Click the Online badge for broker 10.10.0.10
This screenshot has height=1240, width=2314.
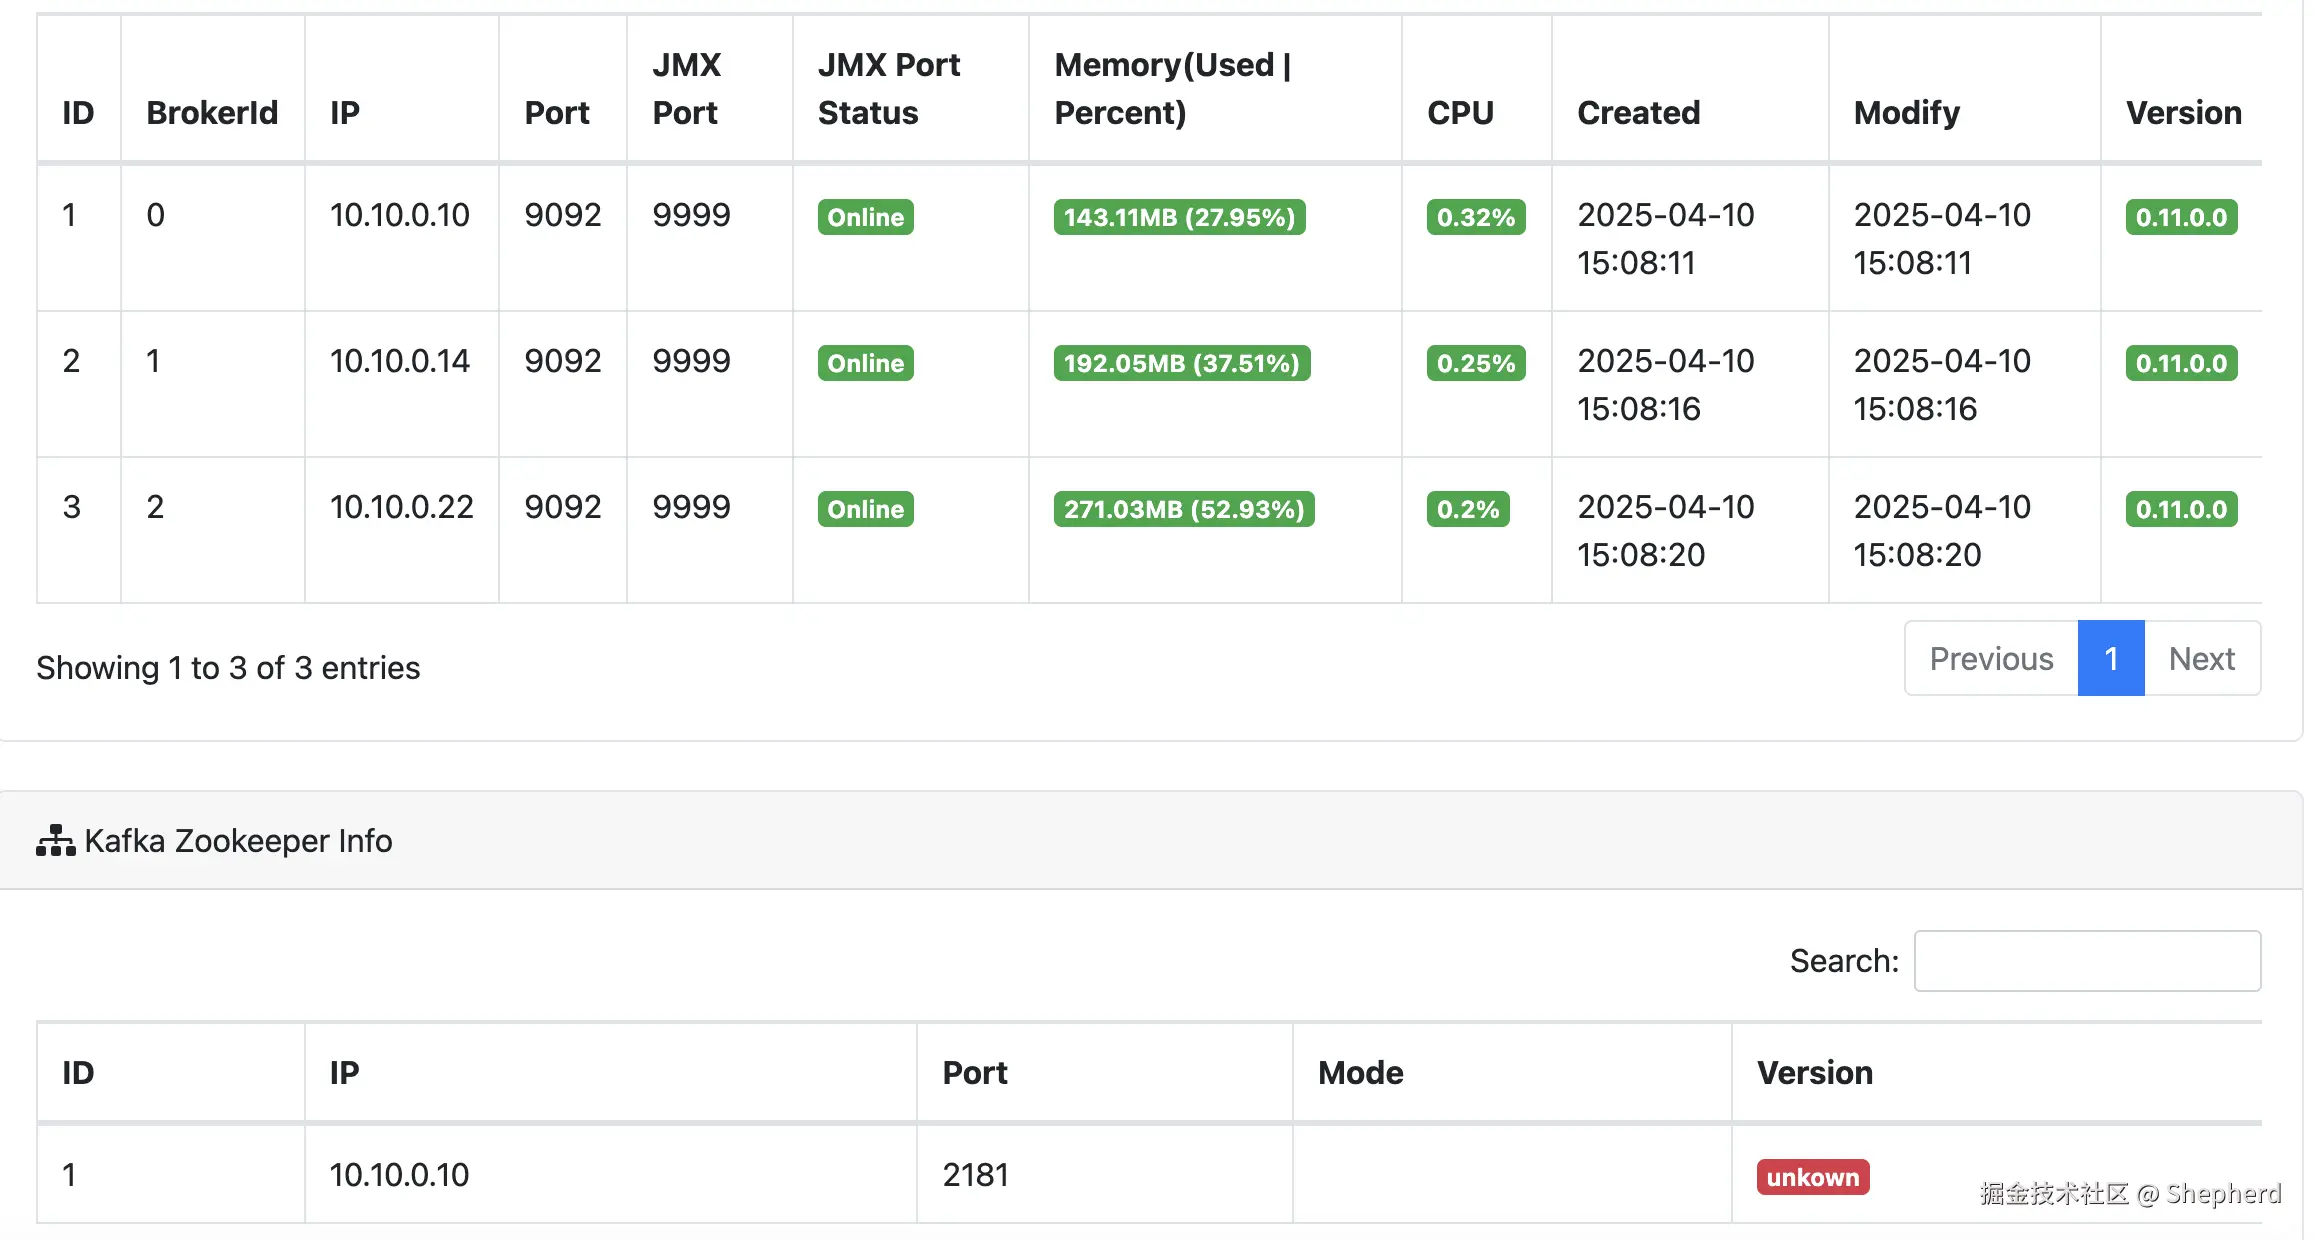[x=865, y=217]
